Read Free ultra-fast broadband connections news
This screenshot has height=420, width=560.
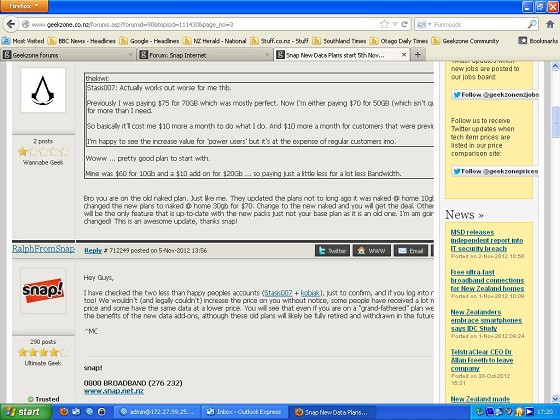(487, 280)
